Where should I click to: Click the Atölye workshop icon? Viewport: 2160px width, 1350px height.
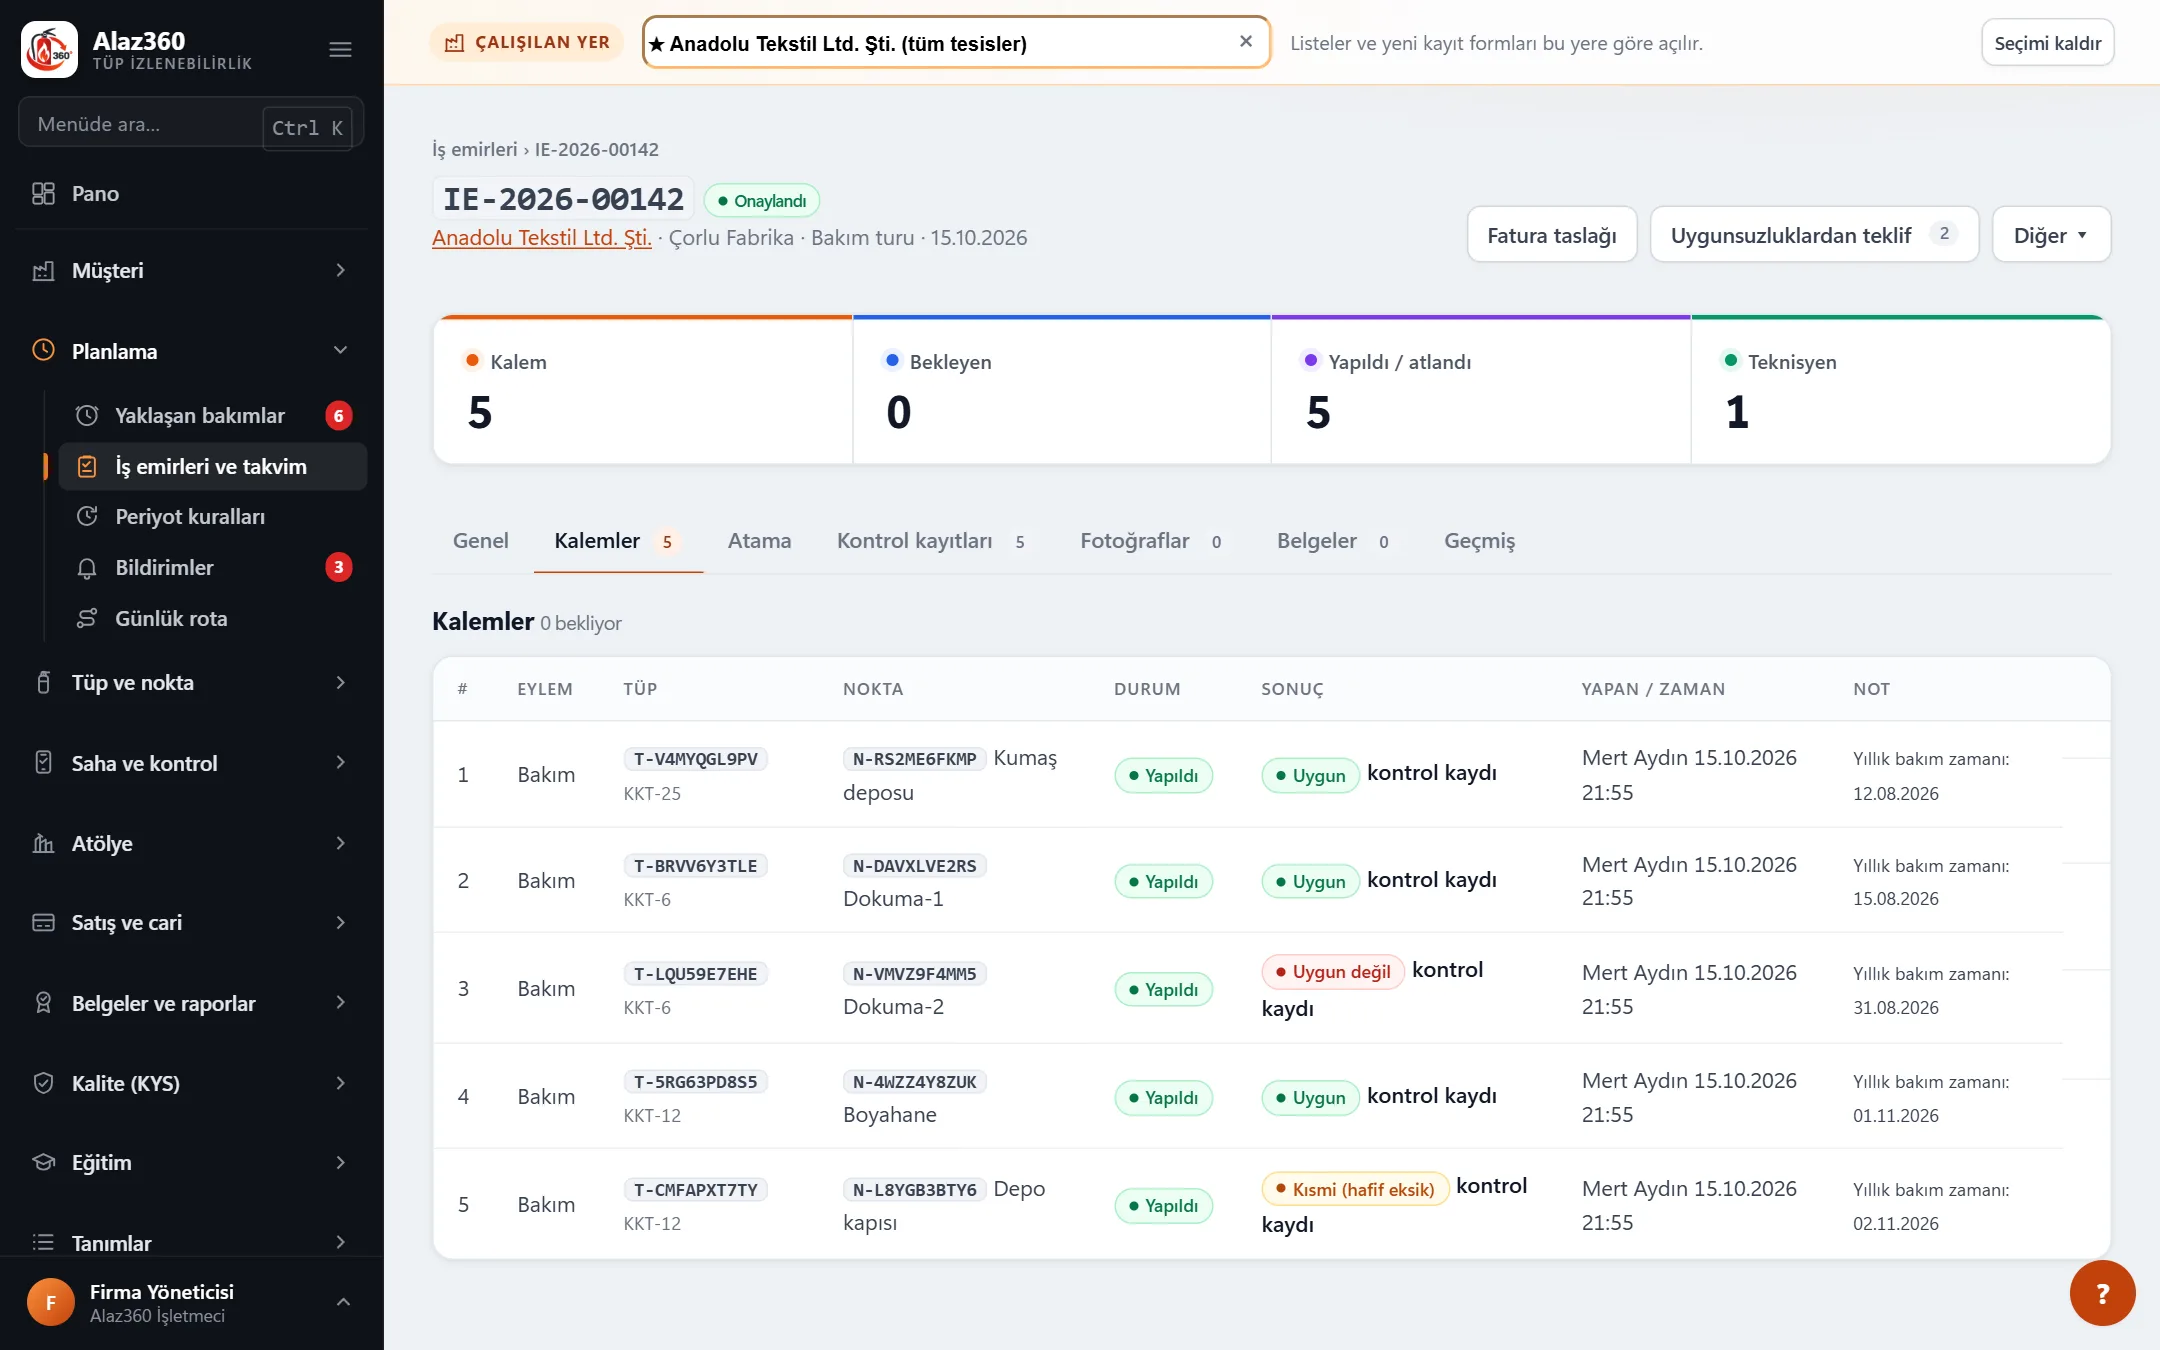tap(43, 844)
